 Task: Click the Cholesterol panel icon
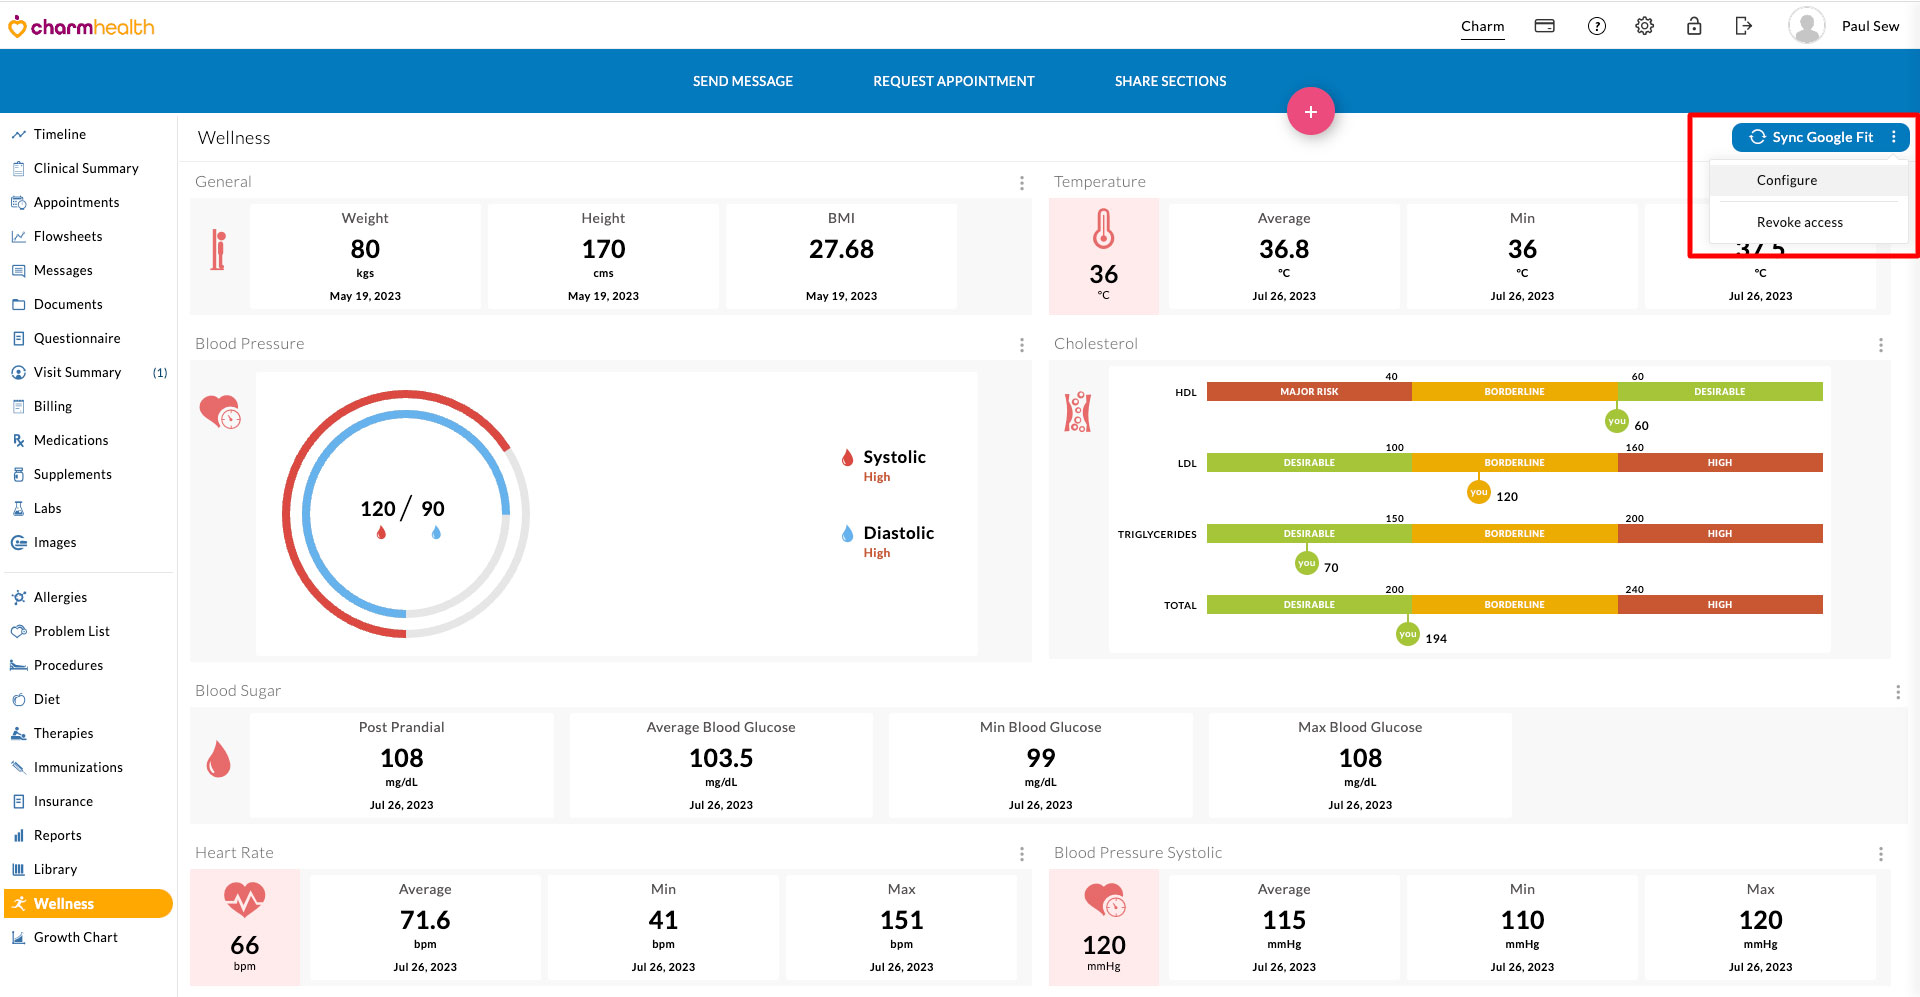point(1078,410)
